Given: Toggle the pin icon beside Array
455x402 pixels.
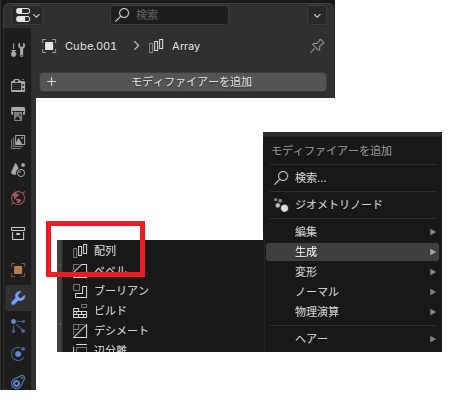Looking at the screenshot, I should [317, 46].
